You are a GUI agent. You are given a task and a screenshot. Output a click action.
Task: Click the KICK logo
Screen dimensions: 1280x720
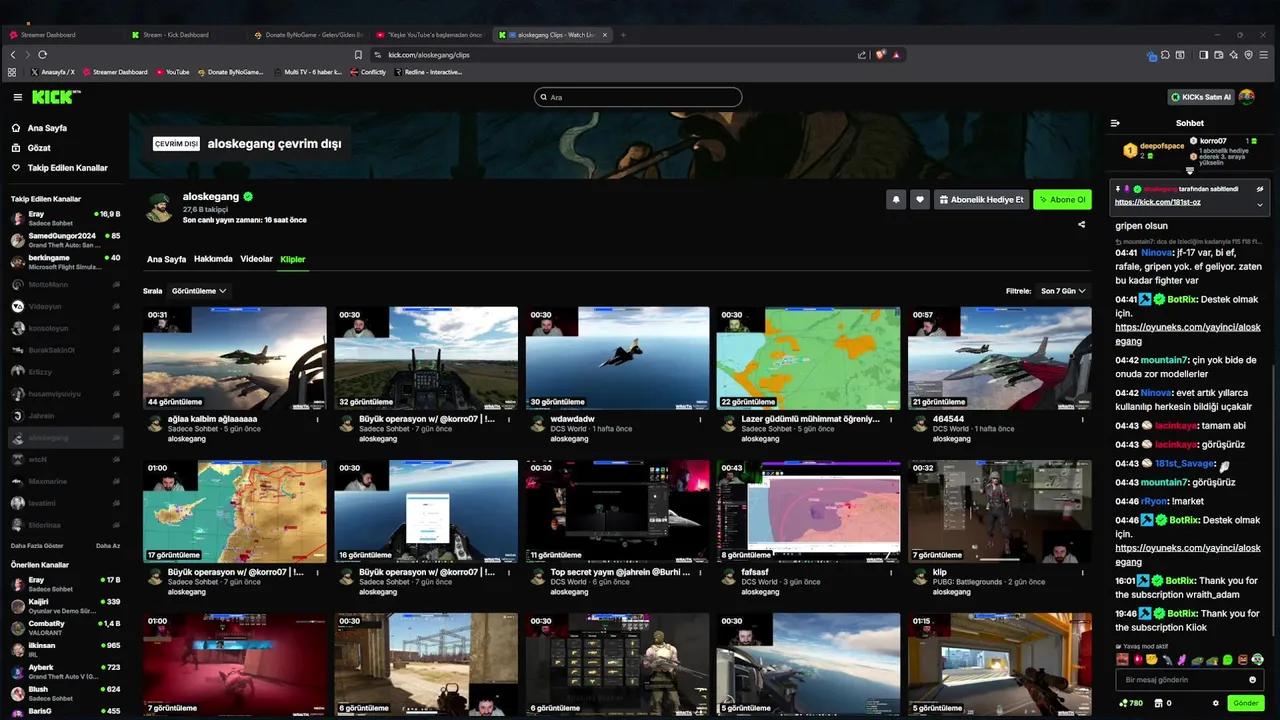(x=56, y=97)
